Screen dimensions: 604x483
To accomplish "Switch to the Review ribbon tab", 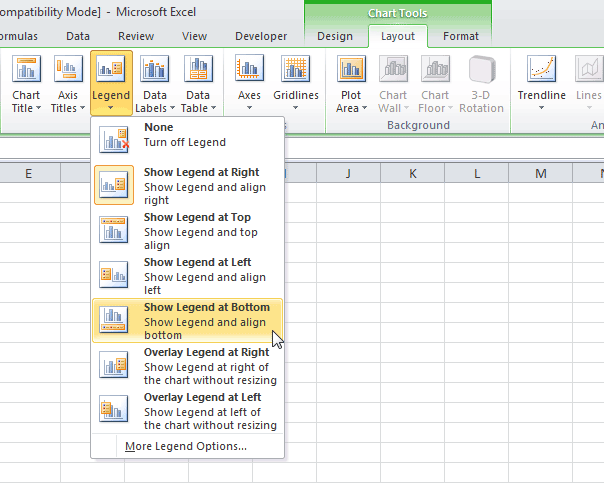I will [136, 36].
